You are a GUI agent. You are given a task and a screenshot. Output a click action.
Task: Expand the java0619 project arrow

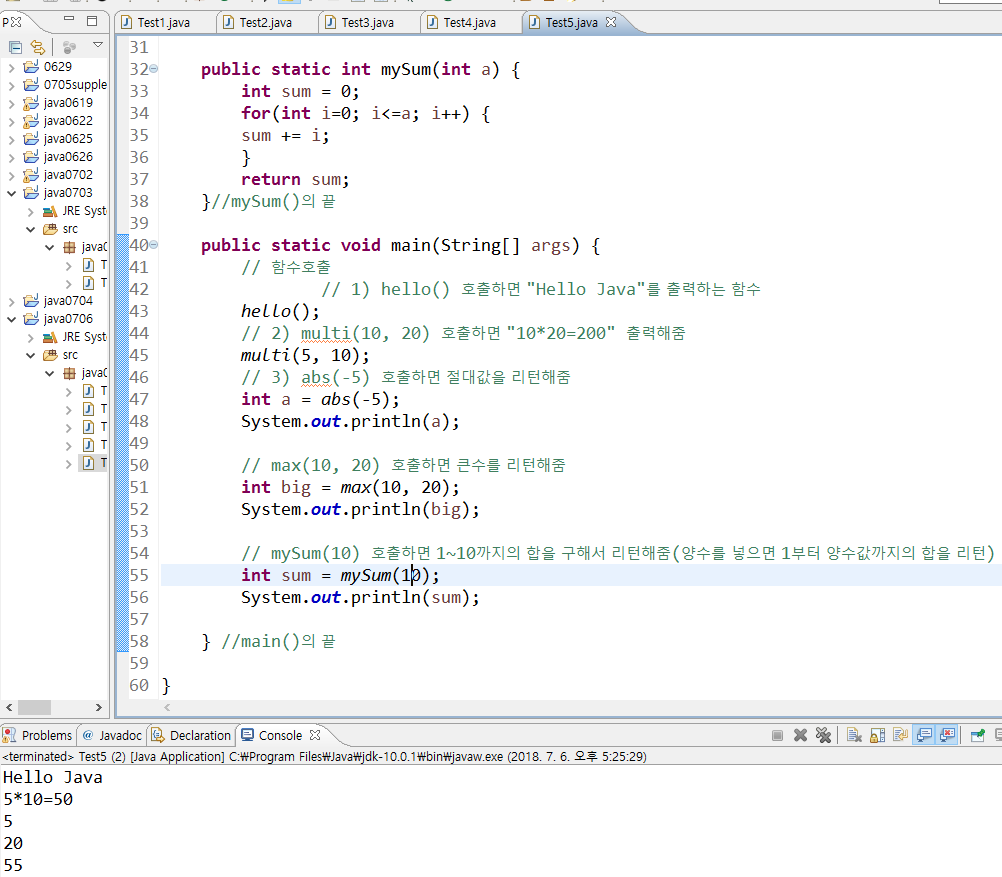12,103
